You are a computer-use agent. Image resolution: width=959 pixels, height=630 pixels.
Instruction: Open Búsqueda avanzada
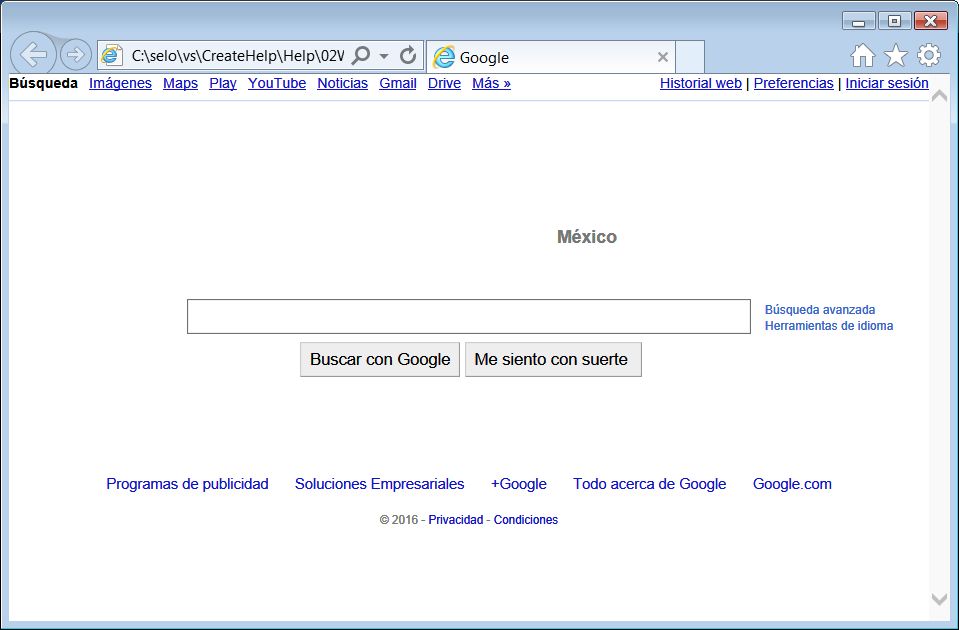click(x=820, y=309)
